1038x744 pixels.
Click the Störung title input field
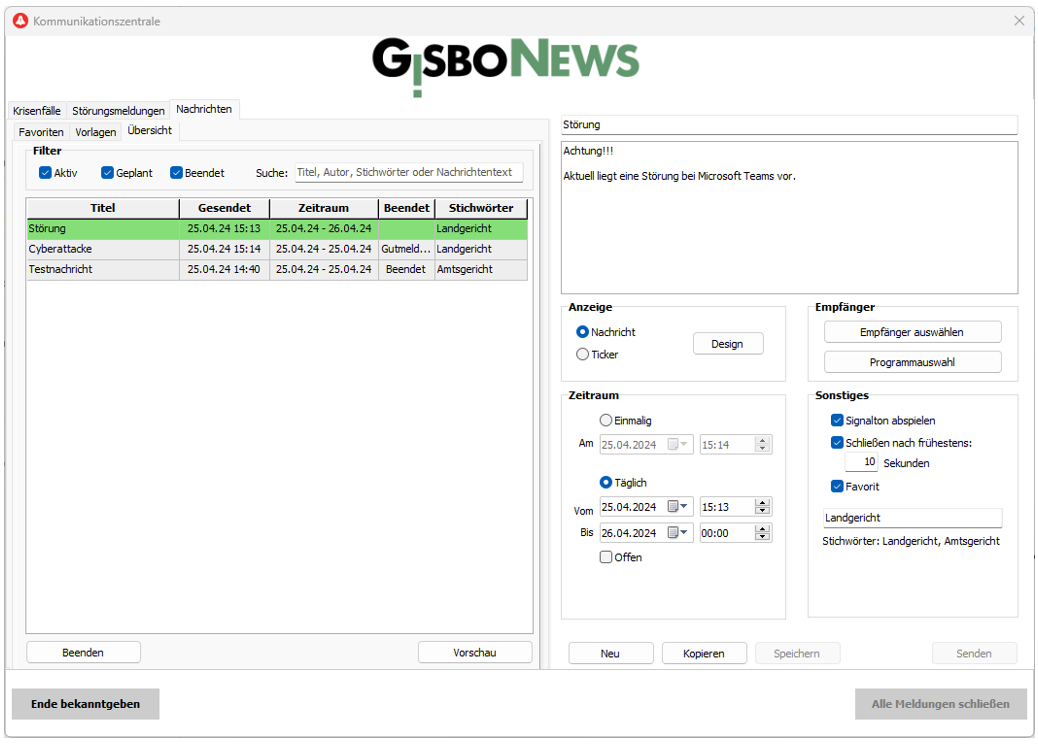tap(789, 124)
